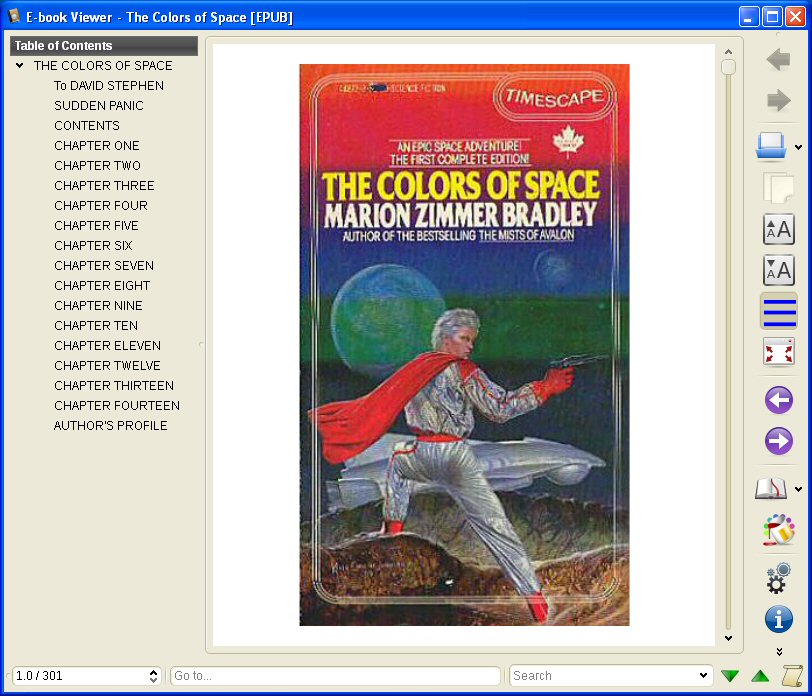Collapse THE COLORS OF SPACE tree node
Image resolution: width=812 pixels, height=696 pixels.
20,66
